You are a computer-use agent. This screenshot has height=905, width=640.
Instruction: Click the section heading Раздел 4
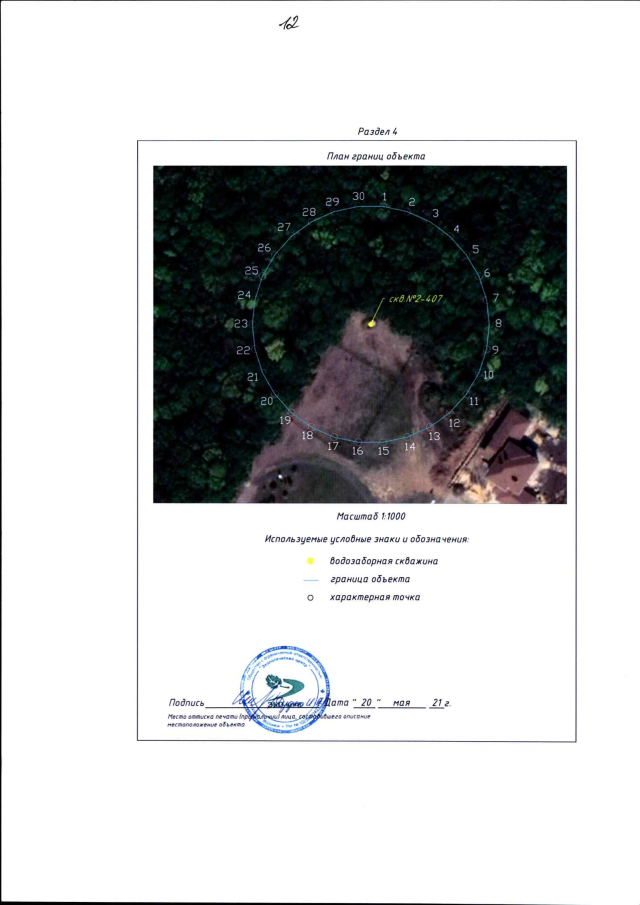click(x=377, y=132)
